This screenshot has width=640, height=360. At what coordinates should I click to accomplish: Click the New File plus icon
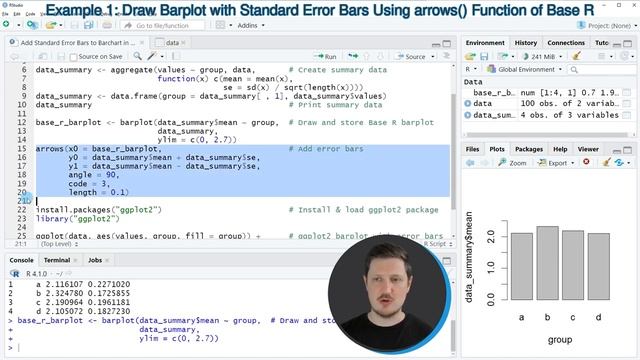click(6, 25)
